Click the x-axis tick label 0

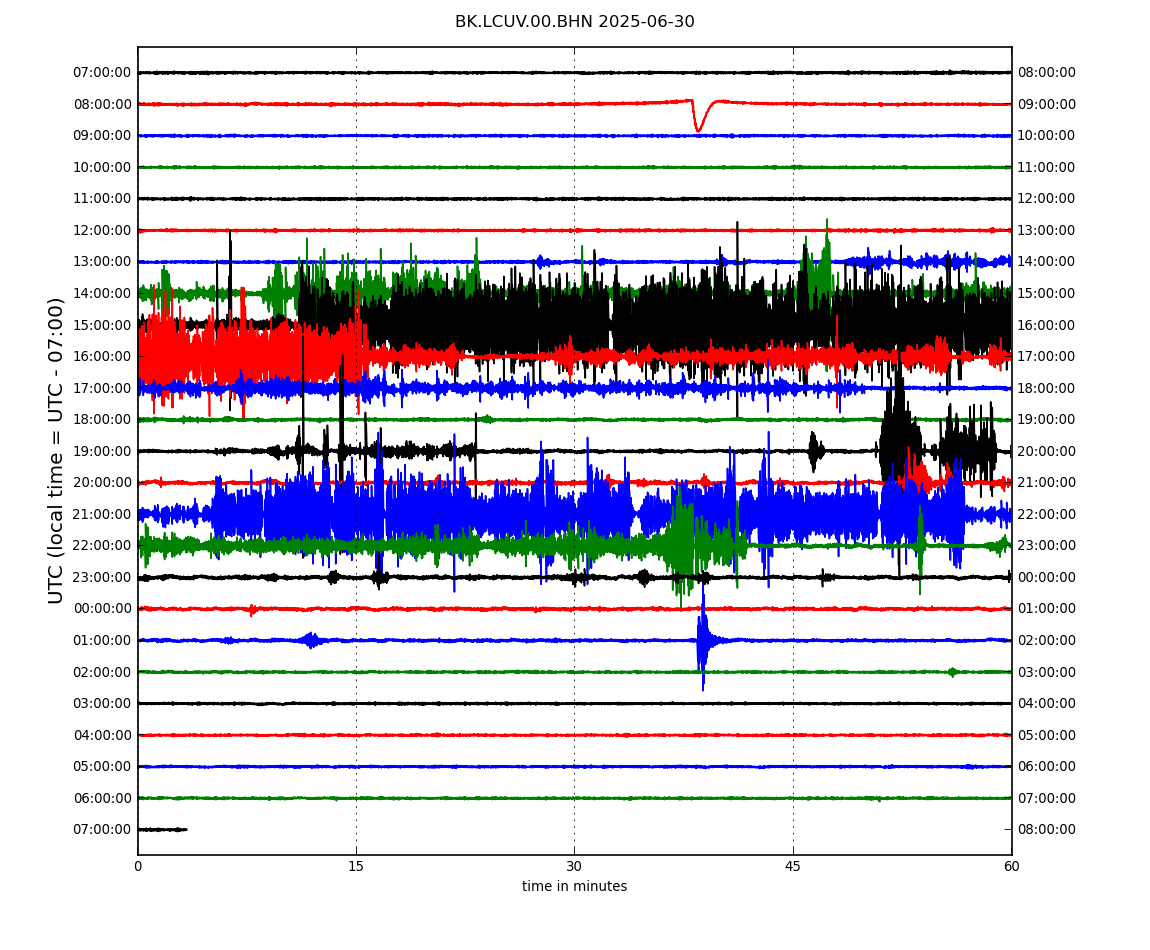tap(138, 866)
